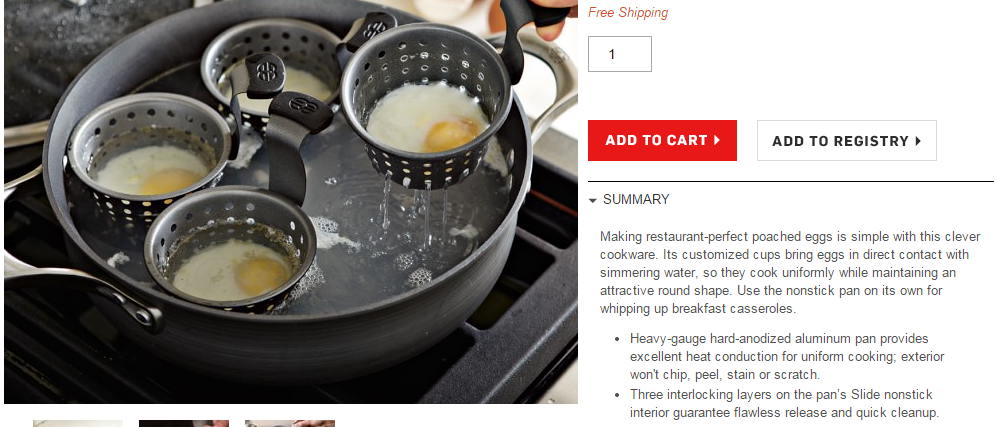Click the ADD TO REGISTRY button
Viewport: 997px width, 427px height.
(846, 140)
